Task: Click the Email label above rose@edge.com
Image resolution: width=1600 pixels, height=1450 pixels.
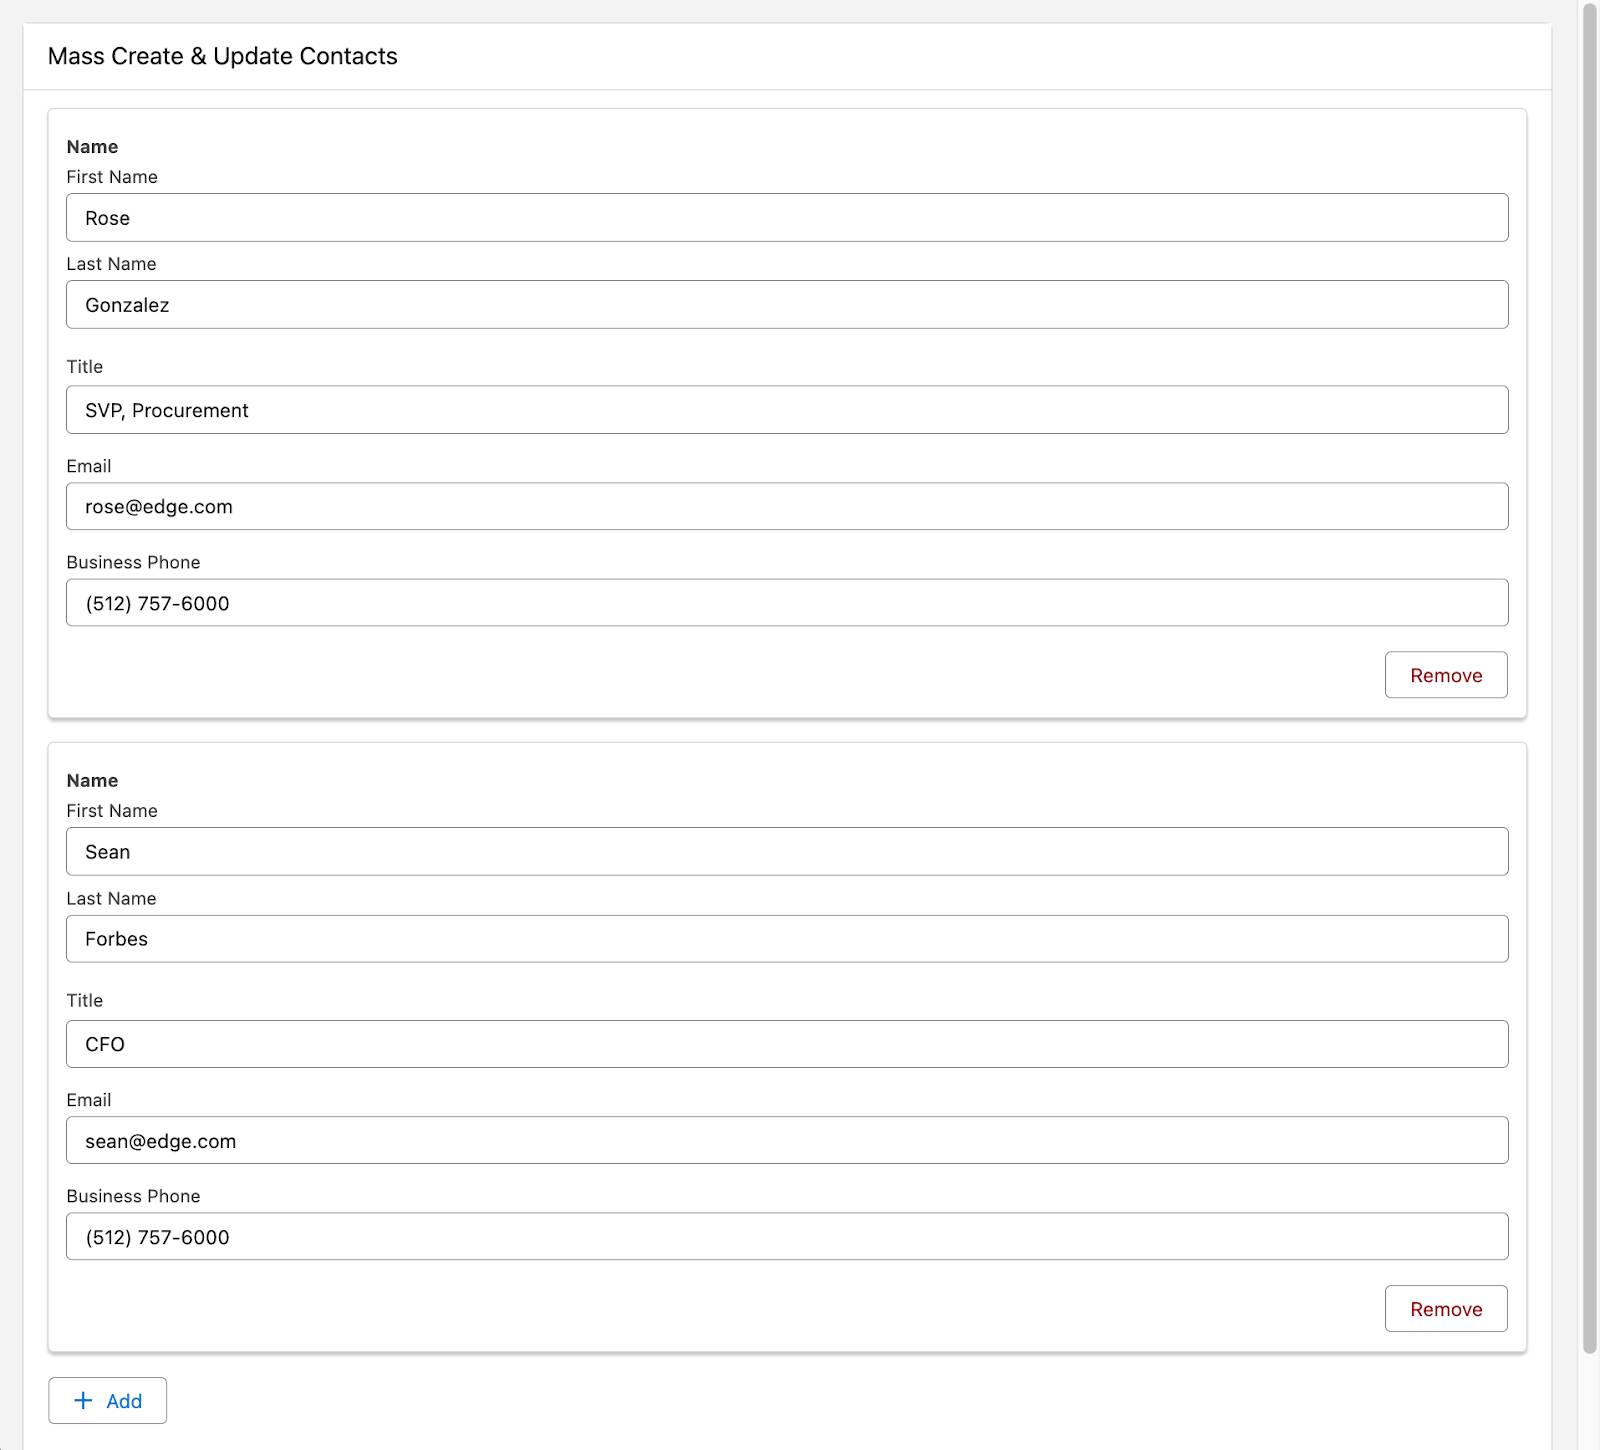Action: [x=89, y=466]
